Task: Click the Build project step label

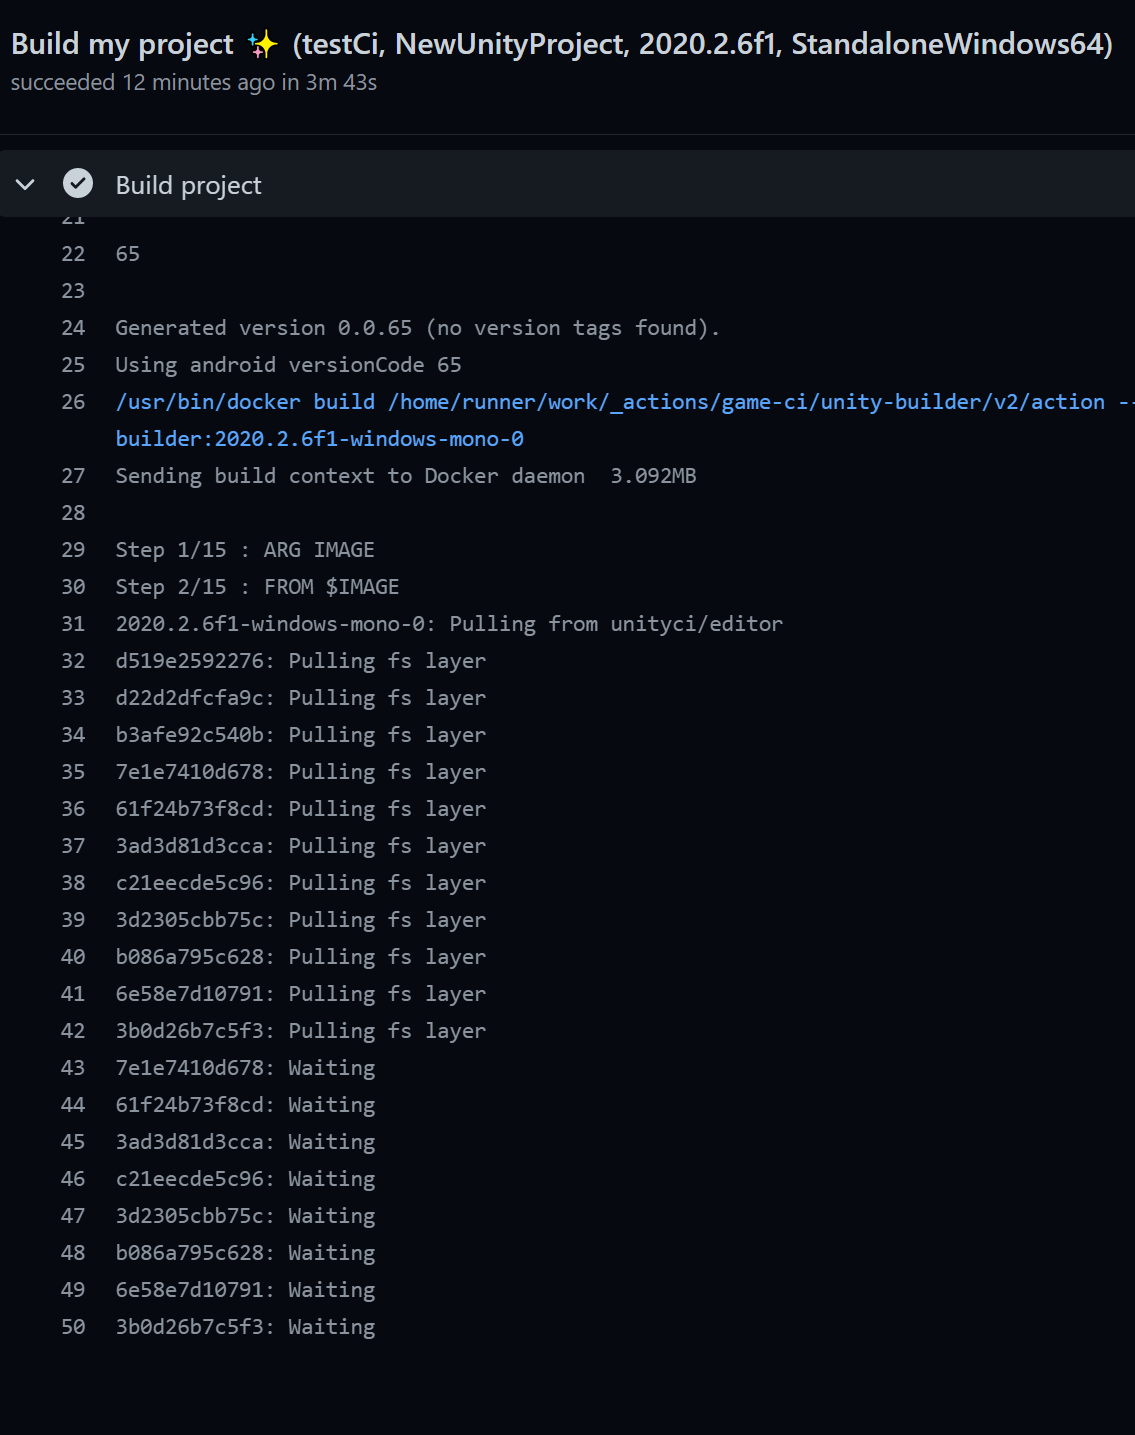Action: 187,184
